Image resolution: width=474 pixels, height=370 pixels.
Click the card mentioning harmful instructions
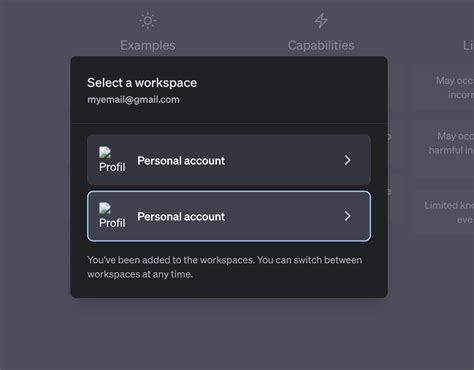445,149
